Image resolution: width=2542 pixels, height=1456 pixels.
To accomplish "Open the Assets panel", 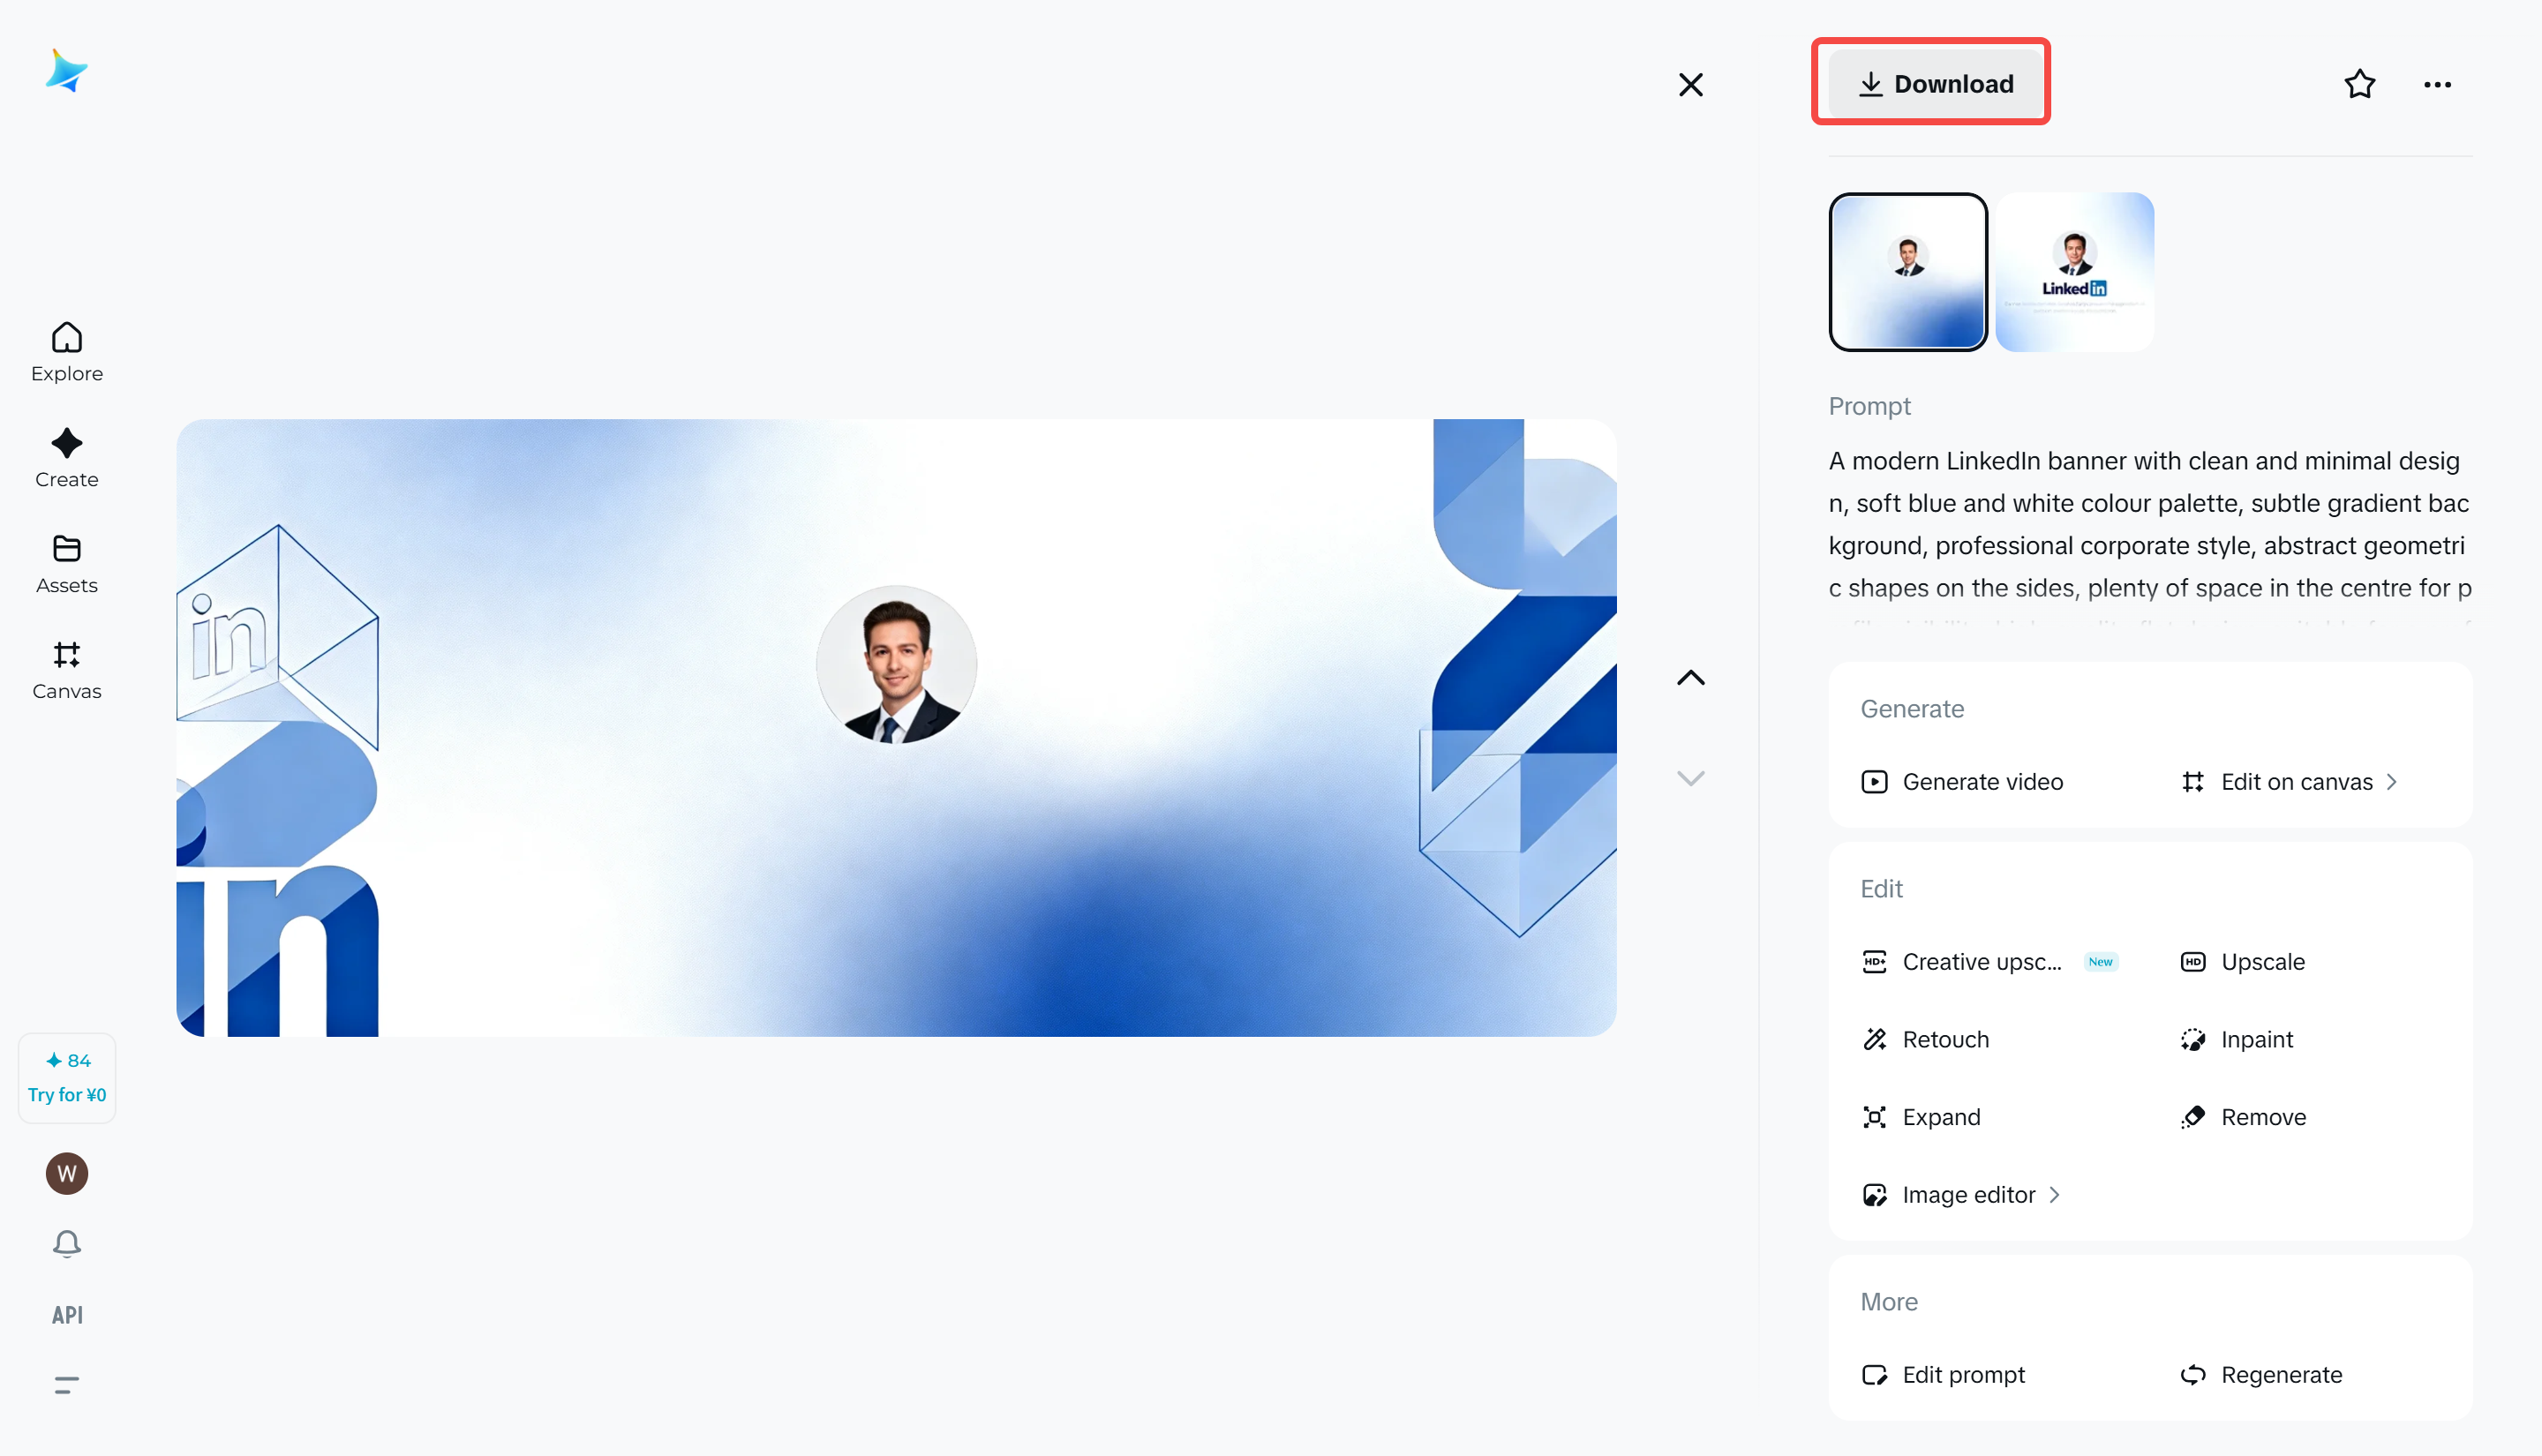I will (66, 563).
